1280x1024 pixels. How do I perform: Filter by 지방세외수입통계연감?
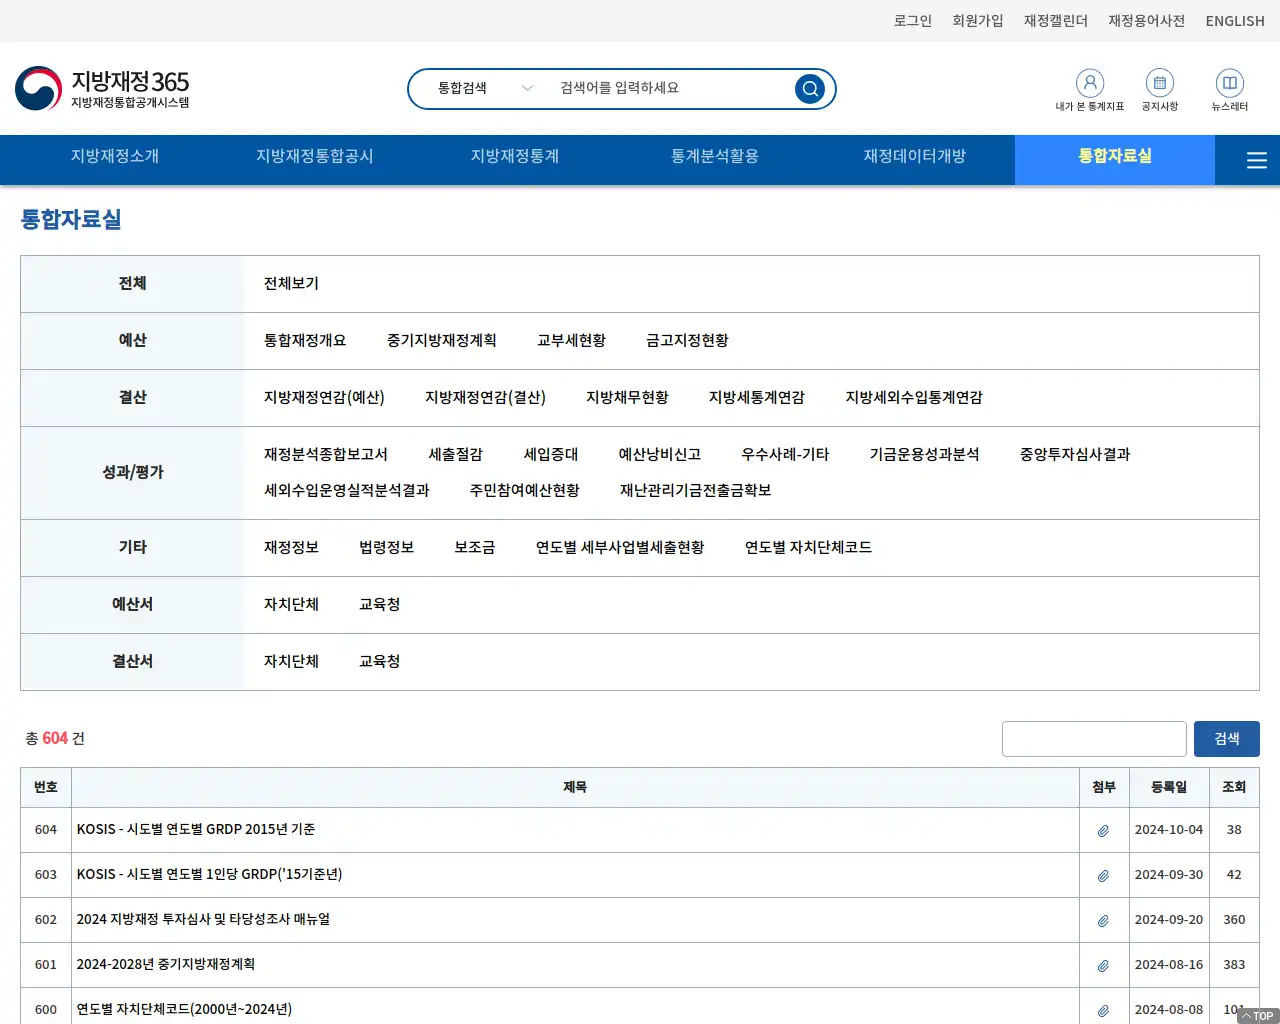[914, 398]
